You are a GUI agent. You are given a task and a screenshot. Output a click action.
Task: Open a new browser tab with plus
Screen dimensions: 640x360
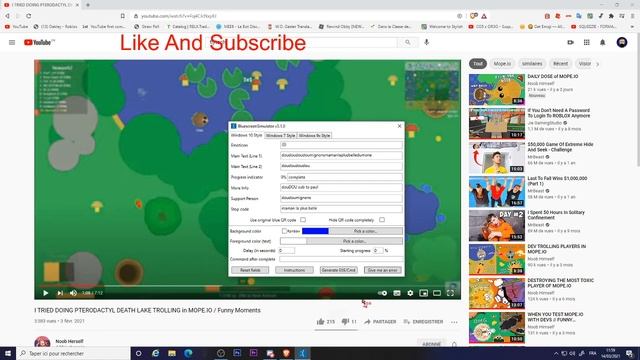pyautogui.click(x=88, y=5)
